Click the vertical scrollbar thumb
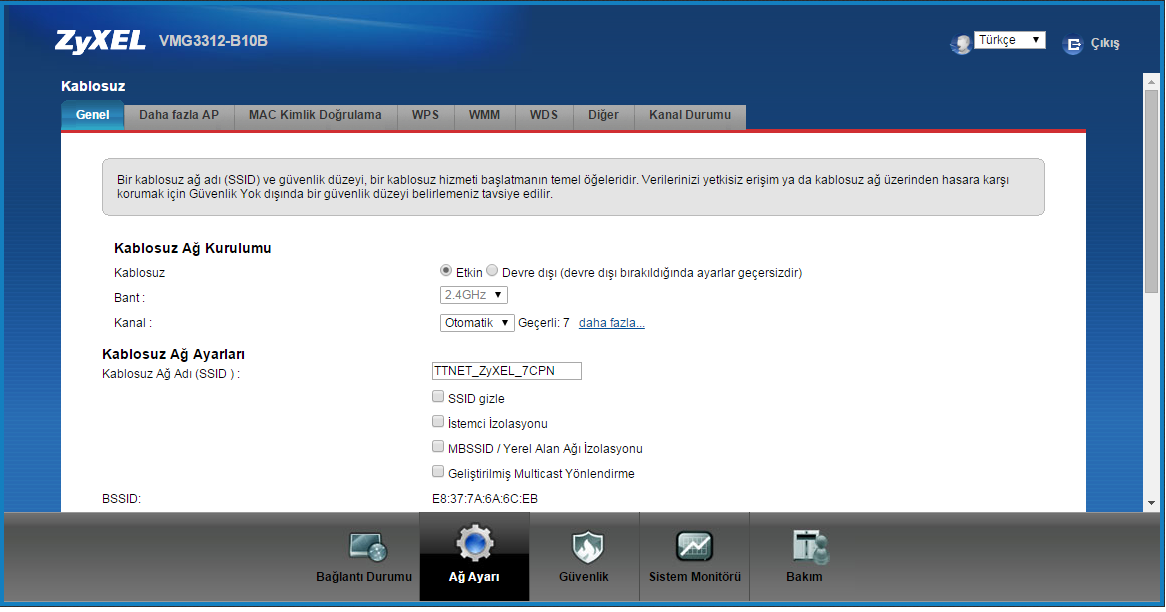The image size is (1166, 612). pos(1151,190)
